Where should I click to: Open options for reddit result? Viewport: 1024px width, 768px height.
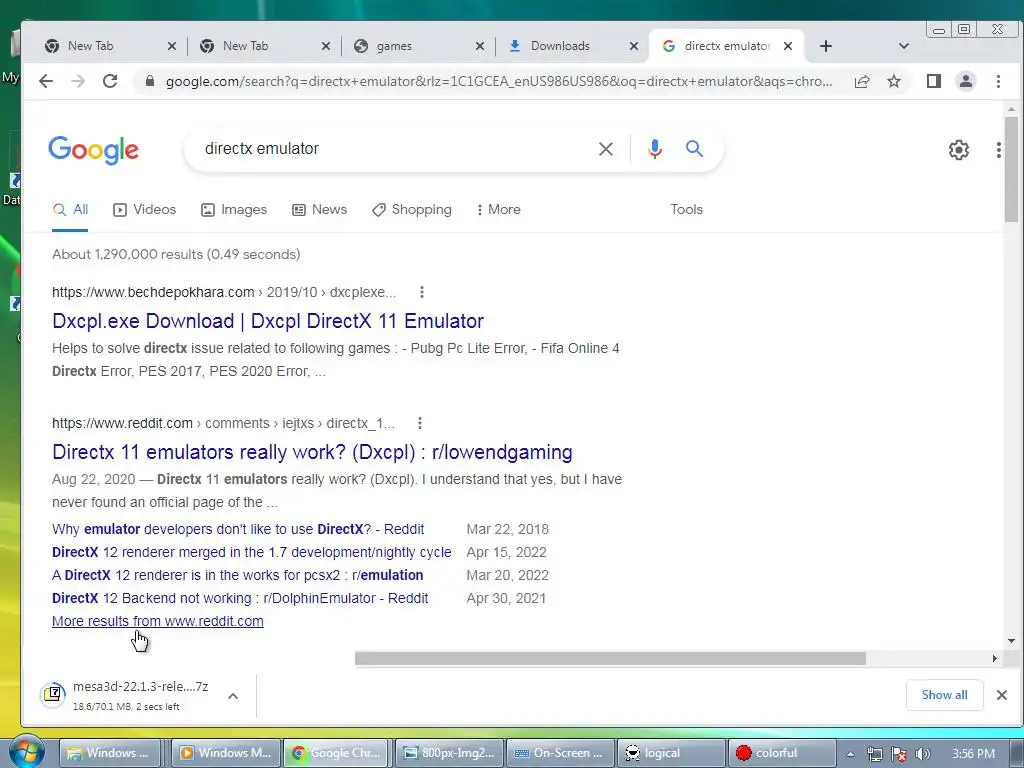(420, 423)
